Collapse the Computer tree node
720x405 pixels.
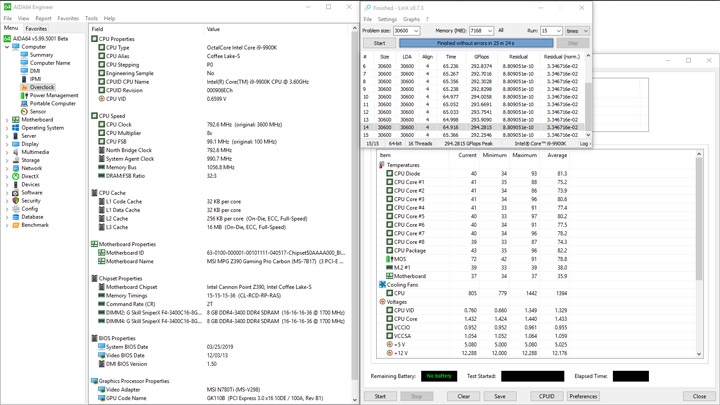click(x=7, y=47)
